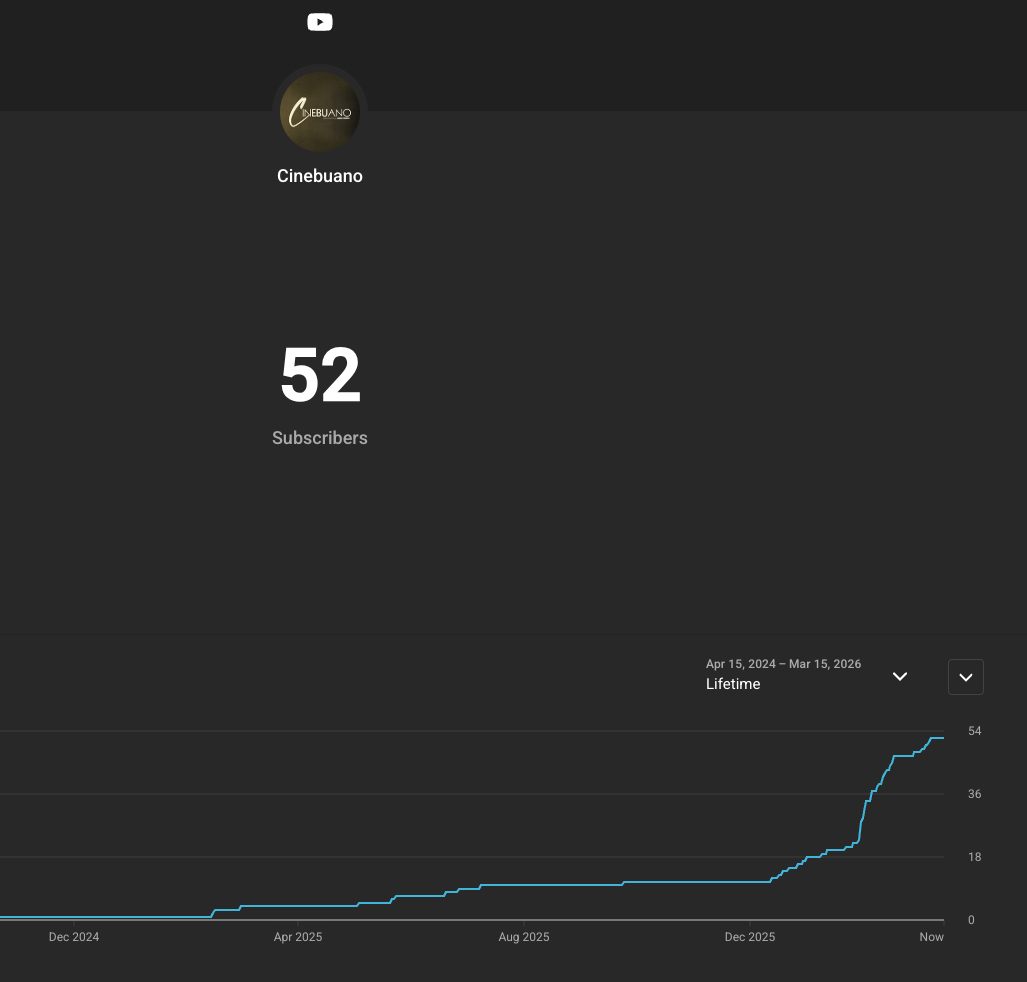Click the Dec 2024 axis label
This screenshot has height=982, width=1027.
click(x=74, y=937)
